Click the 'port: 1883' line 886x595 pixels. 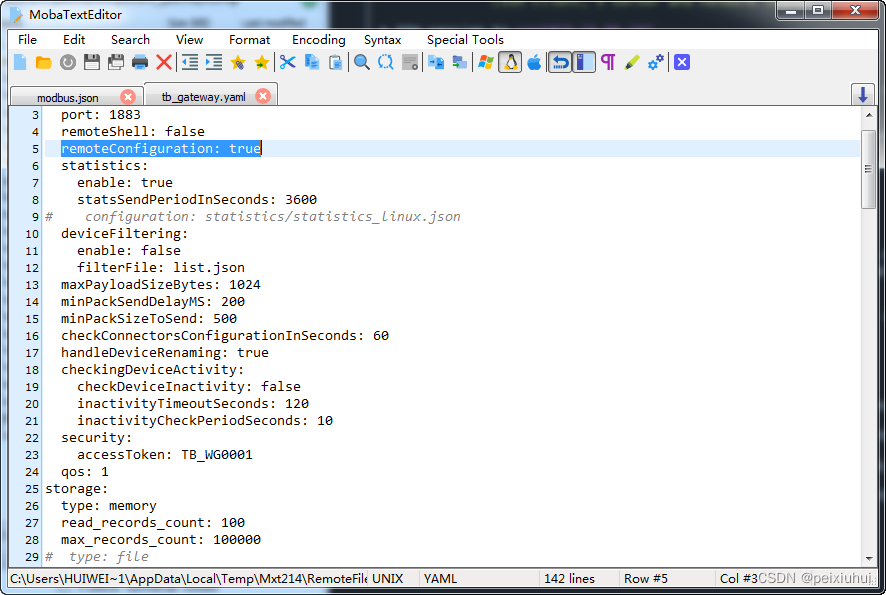(x=101, y=115)
